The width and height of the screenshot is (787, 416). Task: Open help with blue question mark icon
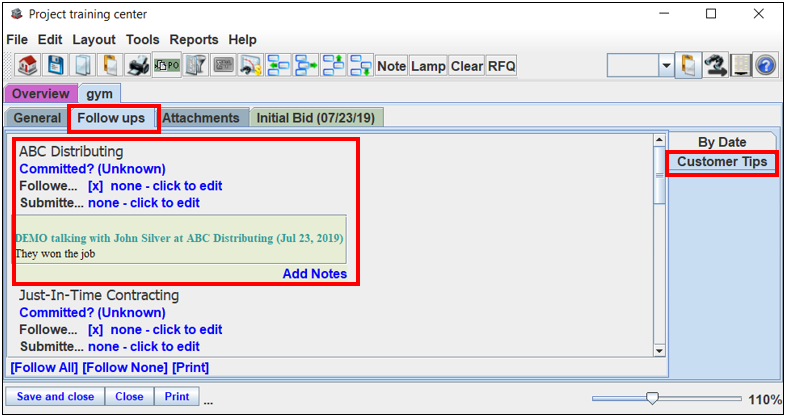click(x=765, y=66)
